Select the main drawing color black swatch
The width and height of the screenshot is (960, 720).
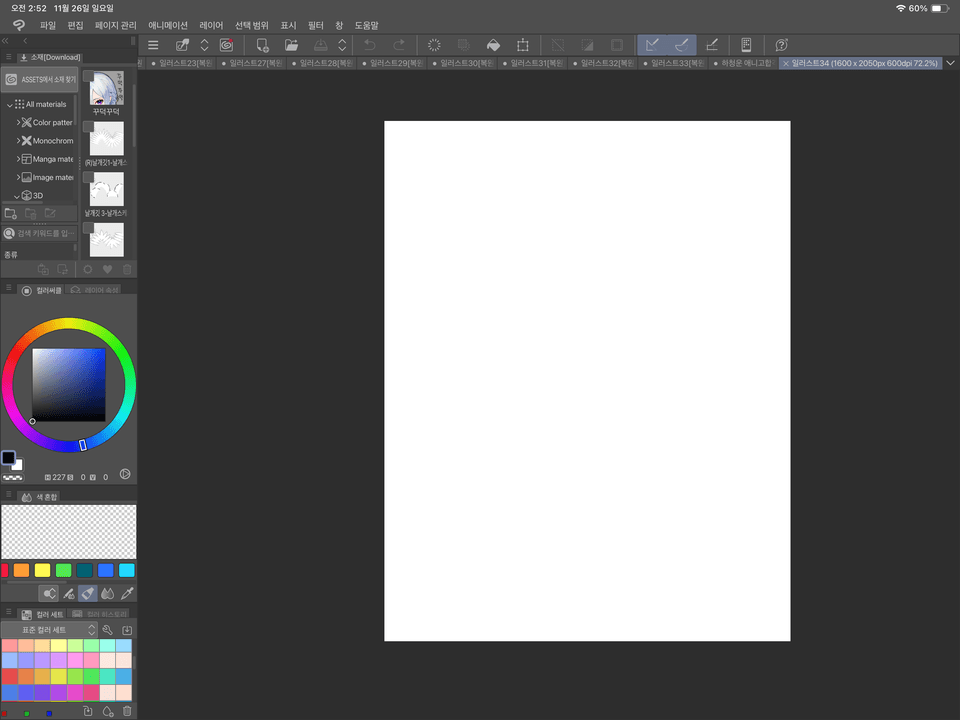click(x=8, y=457)
